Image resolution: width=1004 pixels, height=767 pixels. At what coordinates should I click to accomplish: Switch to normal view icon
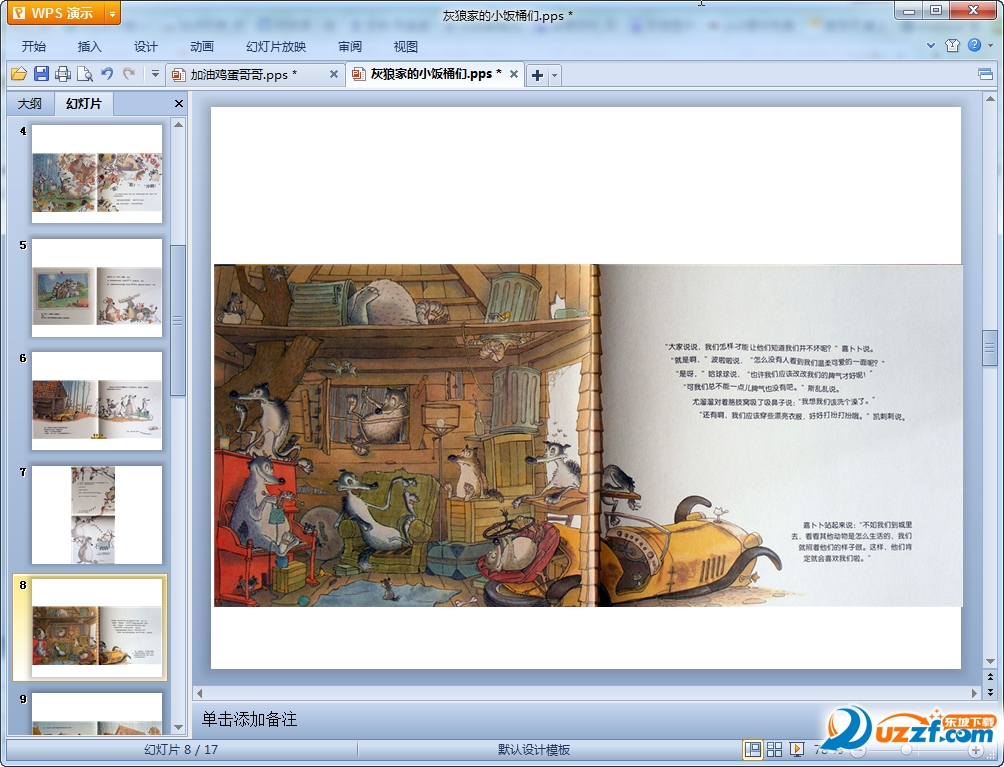tap(753, 749)
